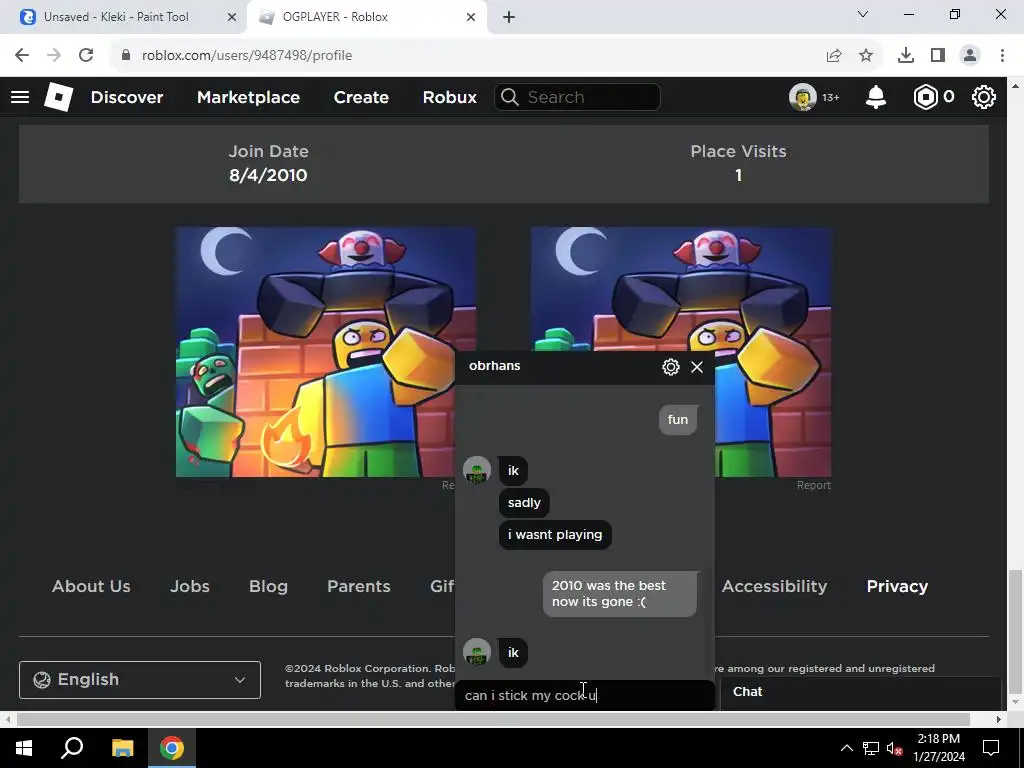The height and width of the screenshot is (768, 1024).
Task: Click the vertical page scrollbar
Action: [1015, 630]
